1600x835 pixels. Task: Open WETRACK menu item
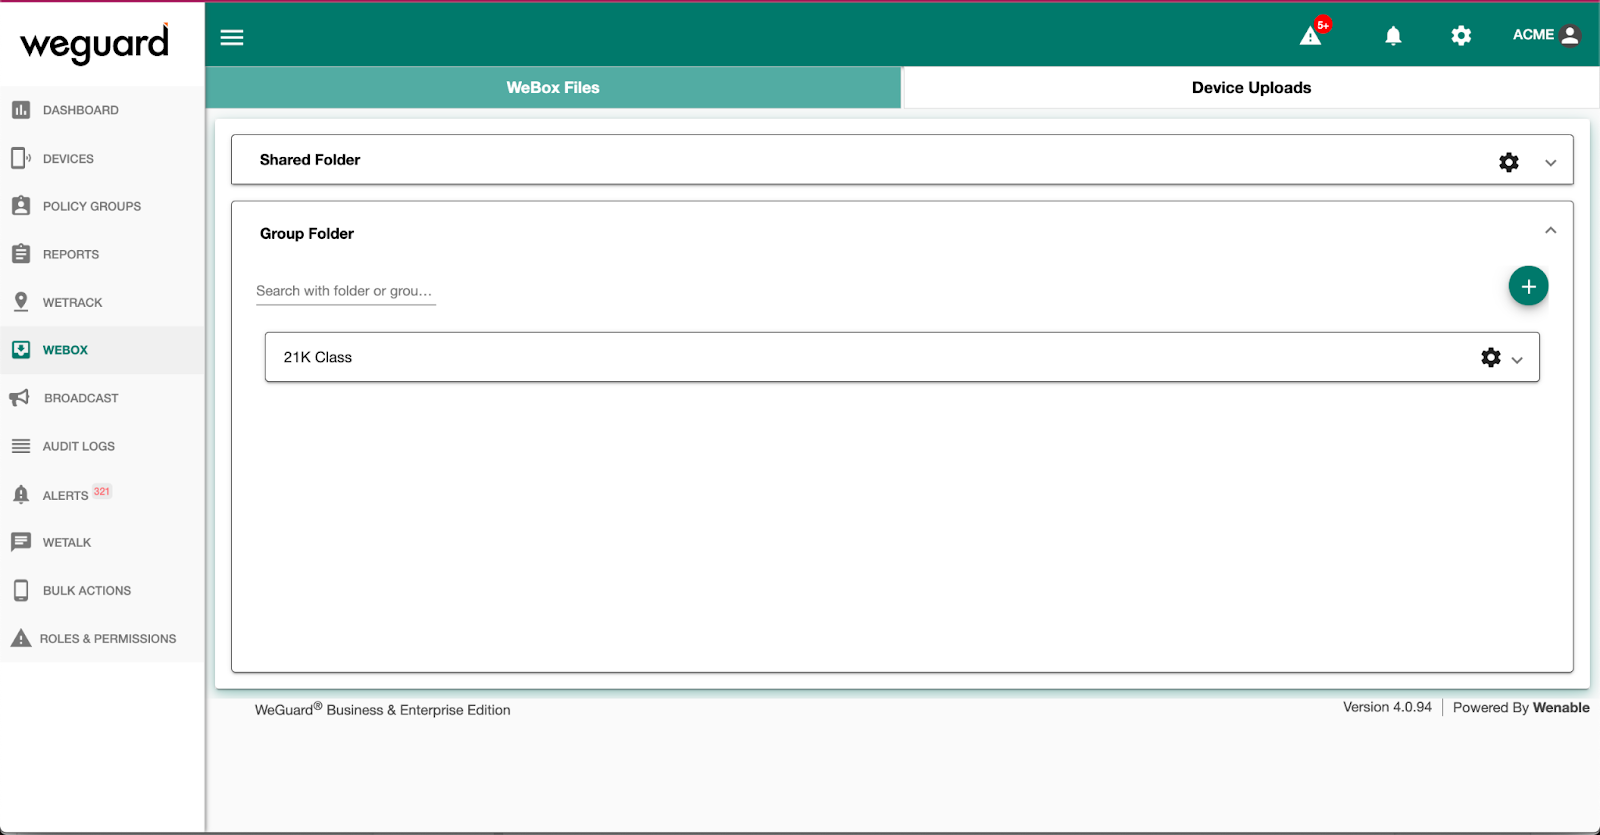point(72,302)
